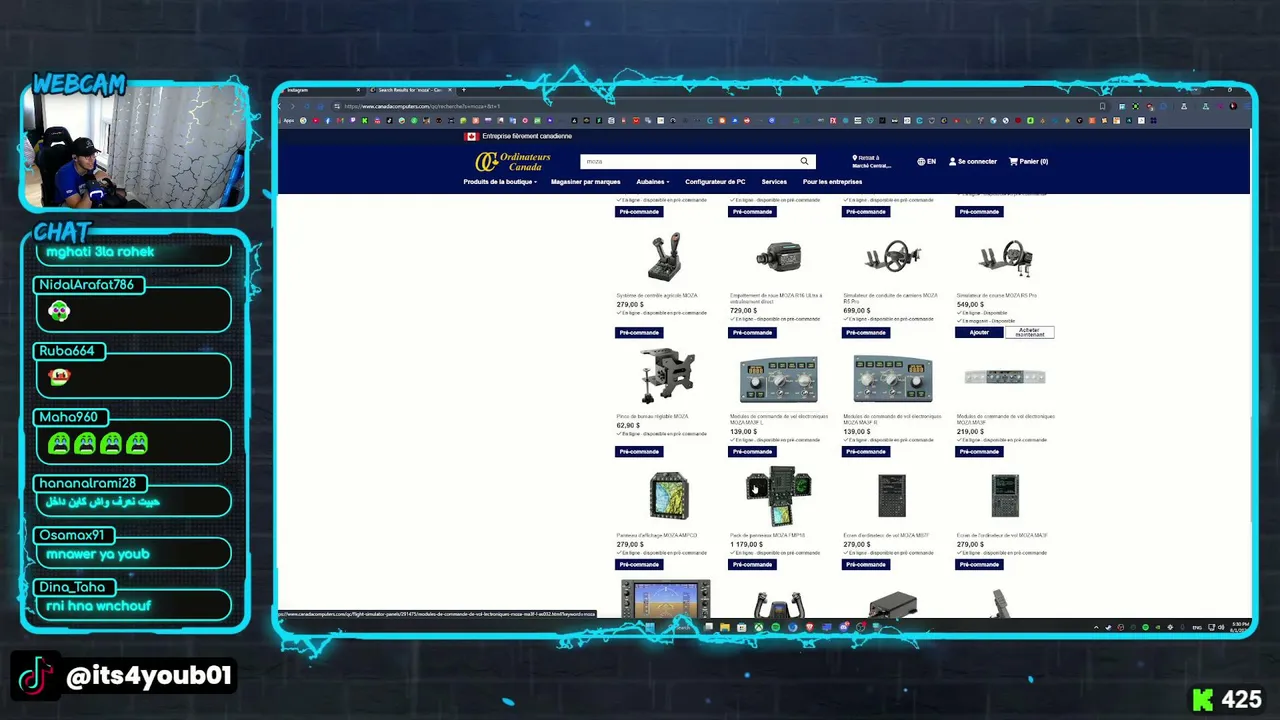The width and height of the screenshot is (1280, 720).
Task: Pre-order the 219,00 $ MOZA MA3F module
Action: 979,451
